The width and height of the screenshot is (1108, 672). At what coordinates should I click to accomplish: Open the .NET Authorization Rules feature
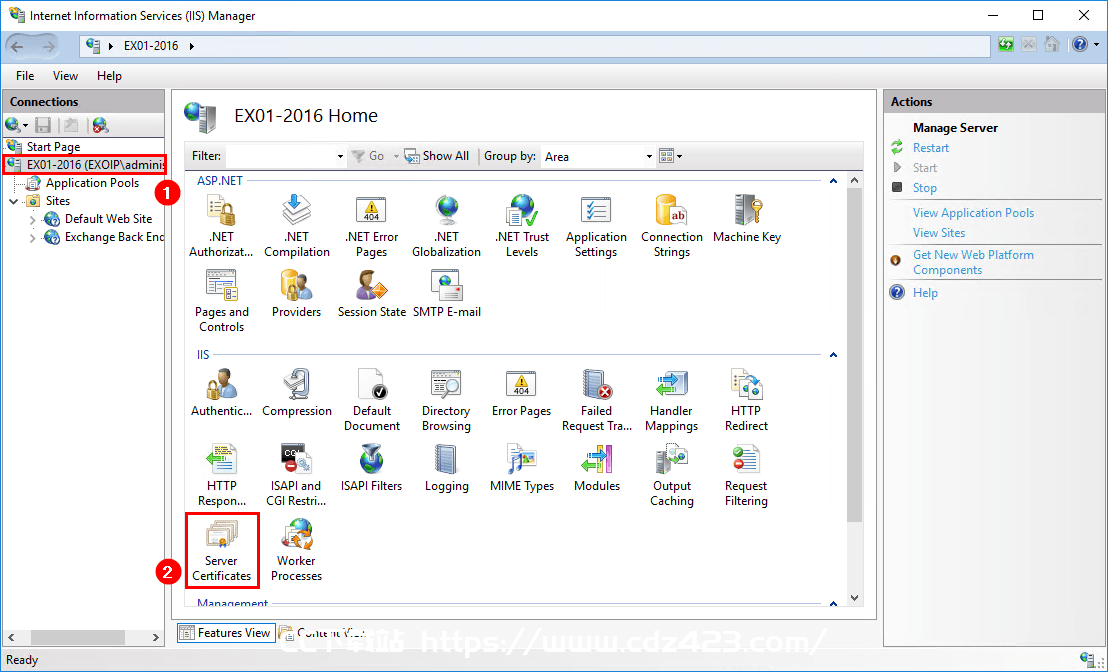(221, 226)
